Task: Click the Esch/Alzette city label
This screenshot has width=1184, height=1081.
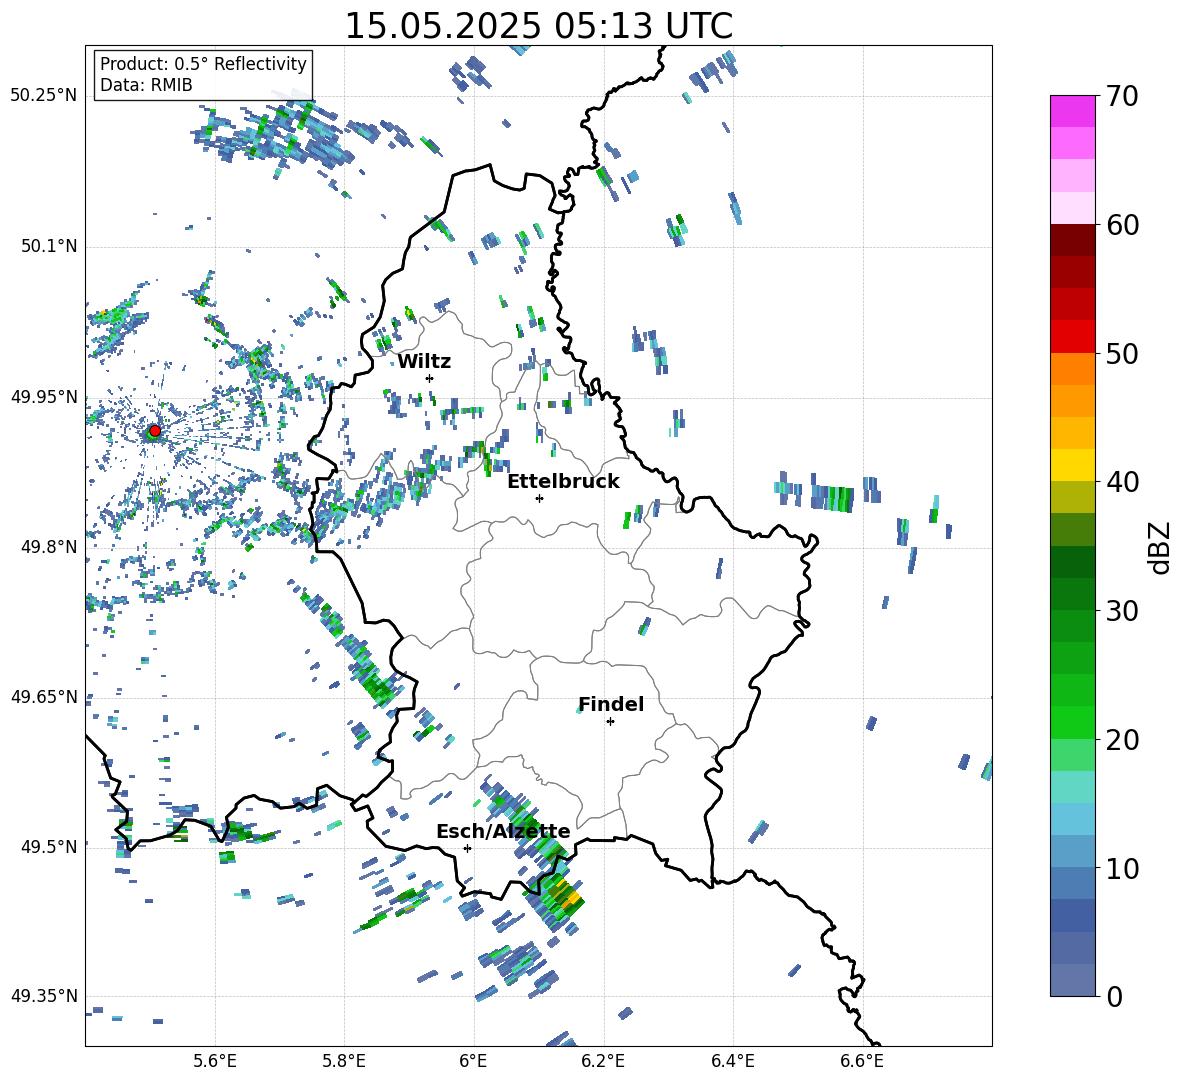Action: coord(503,832)
